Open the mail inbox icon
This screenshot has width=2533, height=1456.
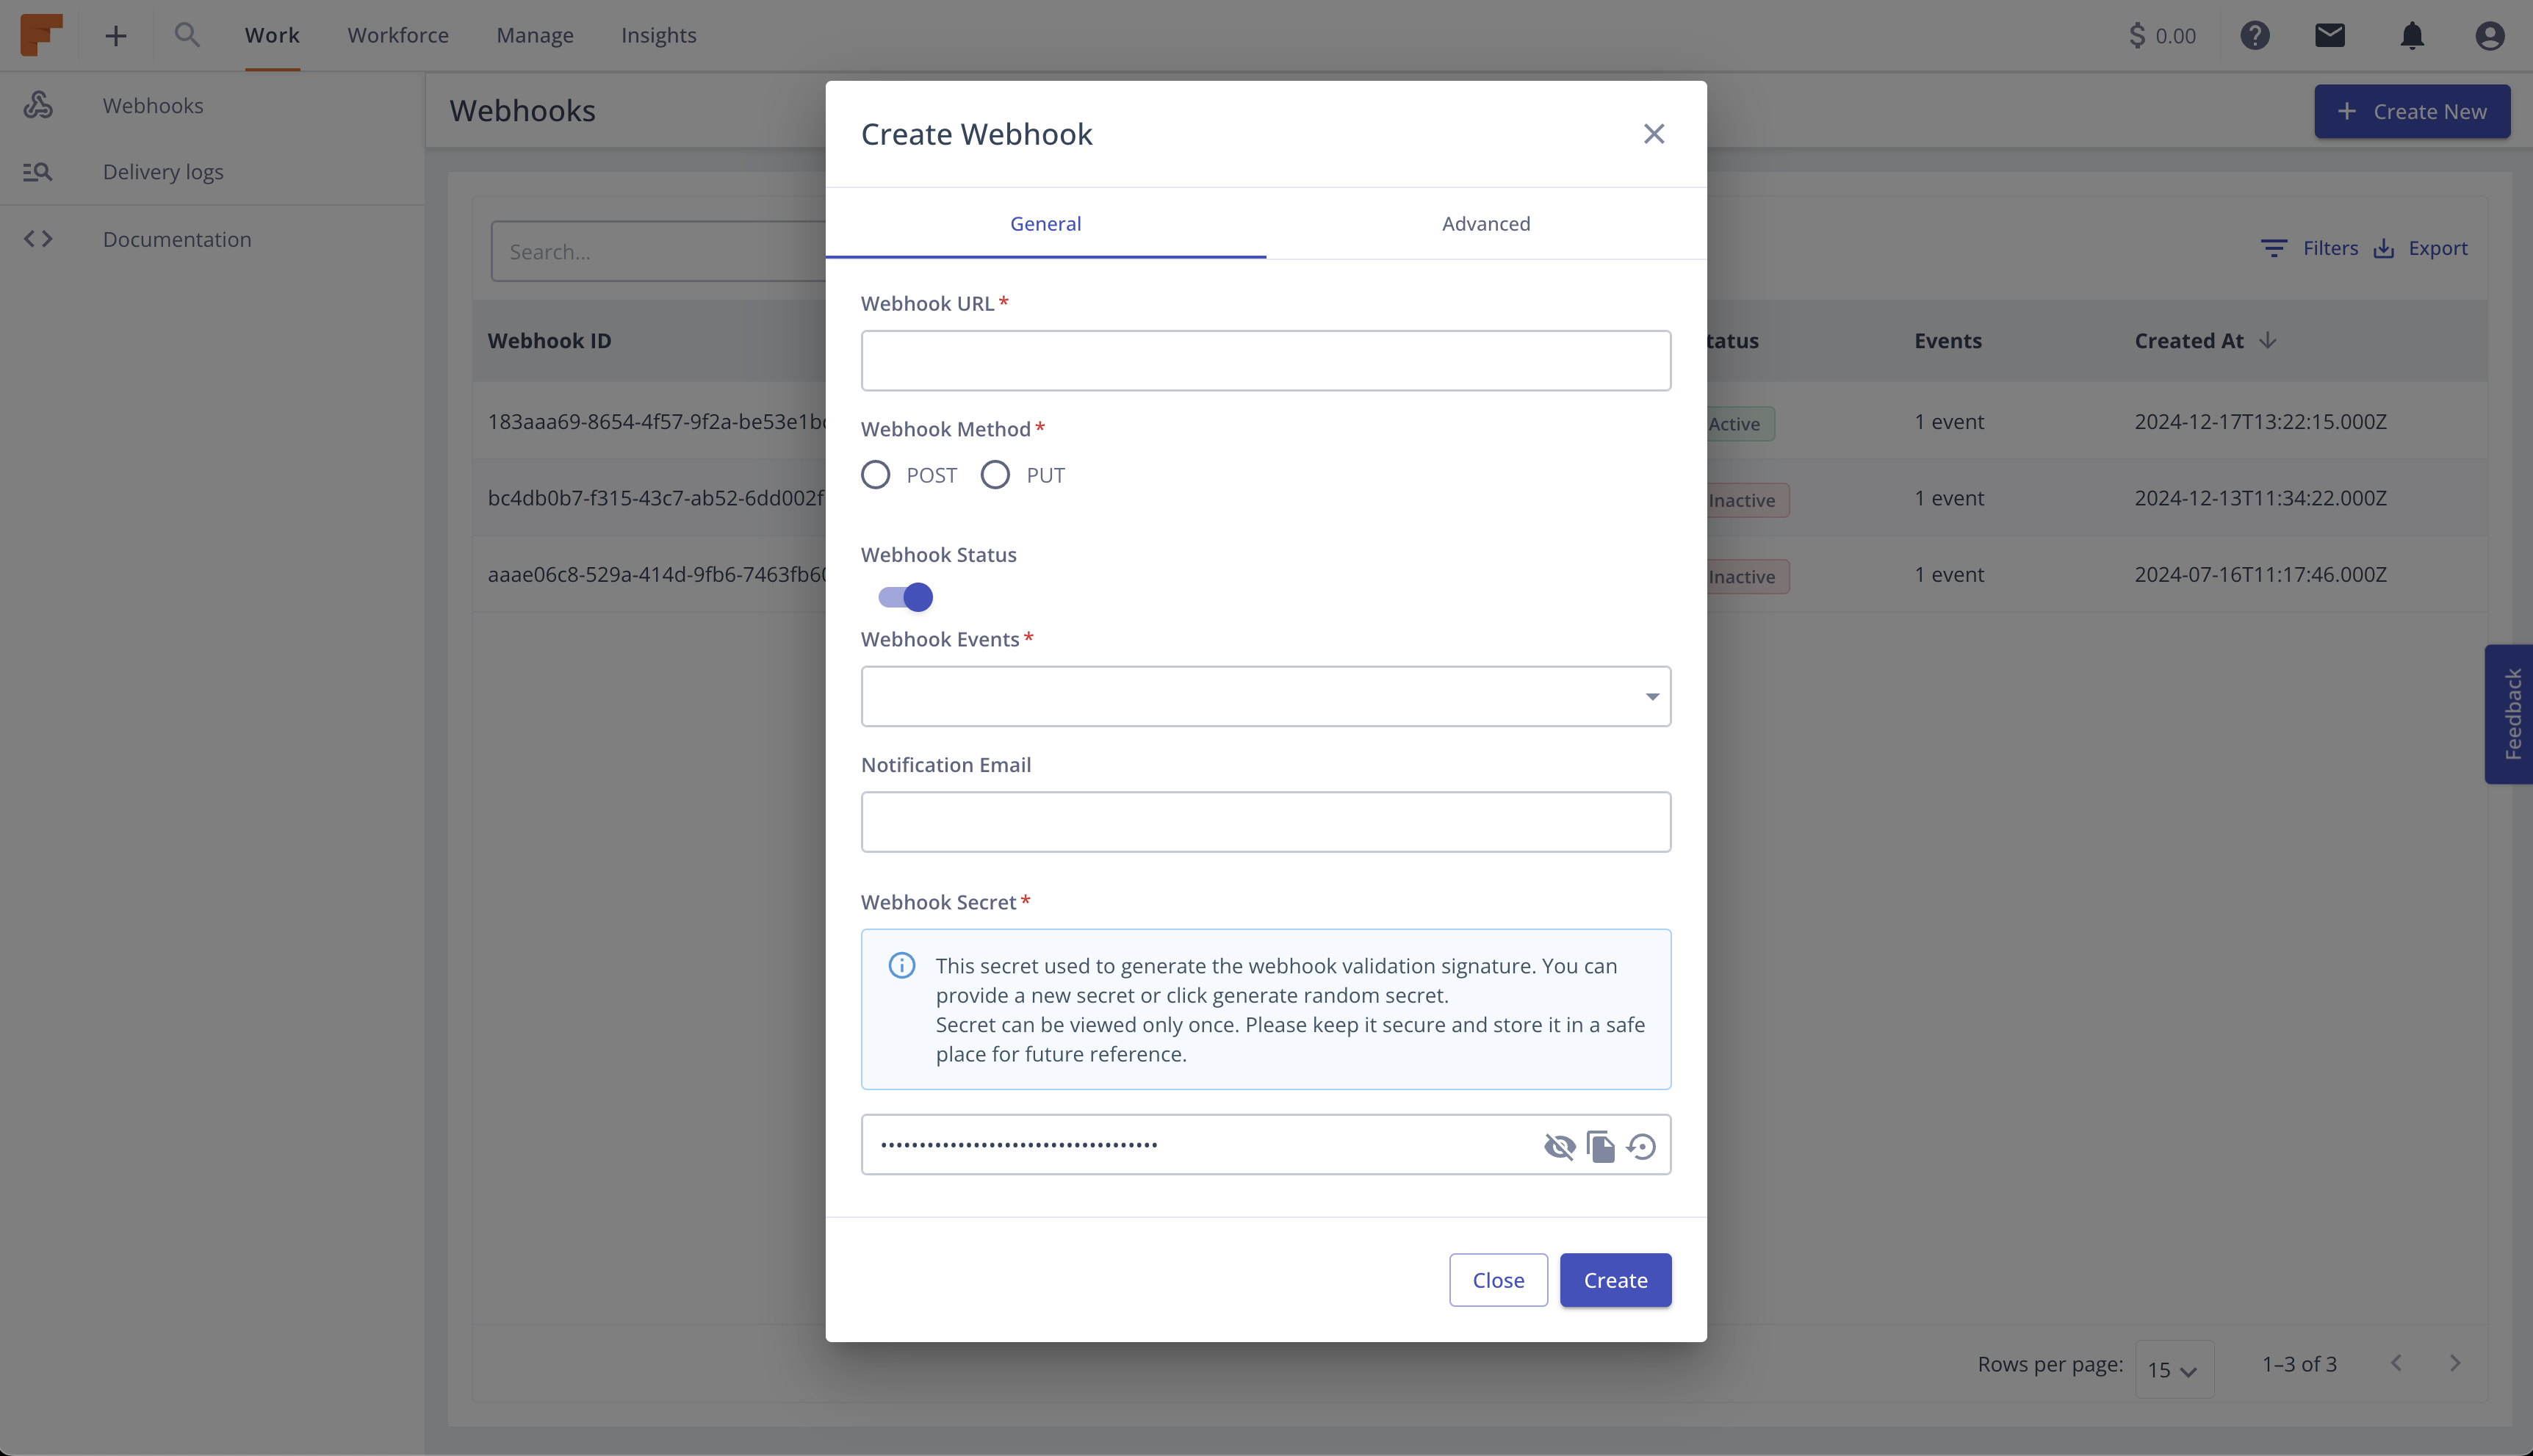(x=2330, y=35)
